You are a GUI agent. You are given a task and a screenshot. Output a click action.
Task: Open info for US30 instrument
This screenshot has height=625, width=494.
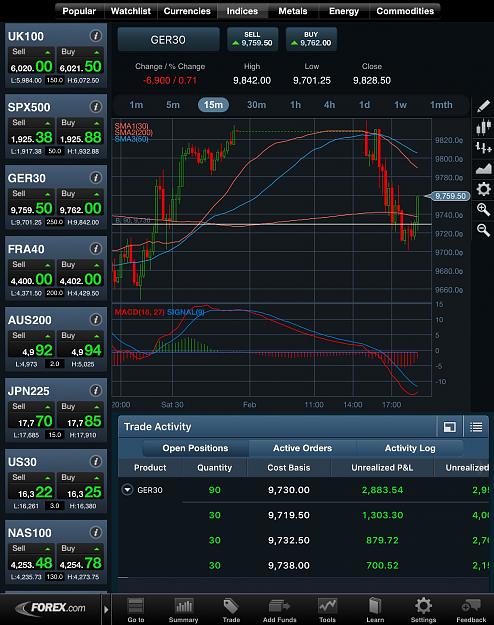pos(95,462)
